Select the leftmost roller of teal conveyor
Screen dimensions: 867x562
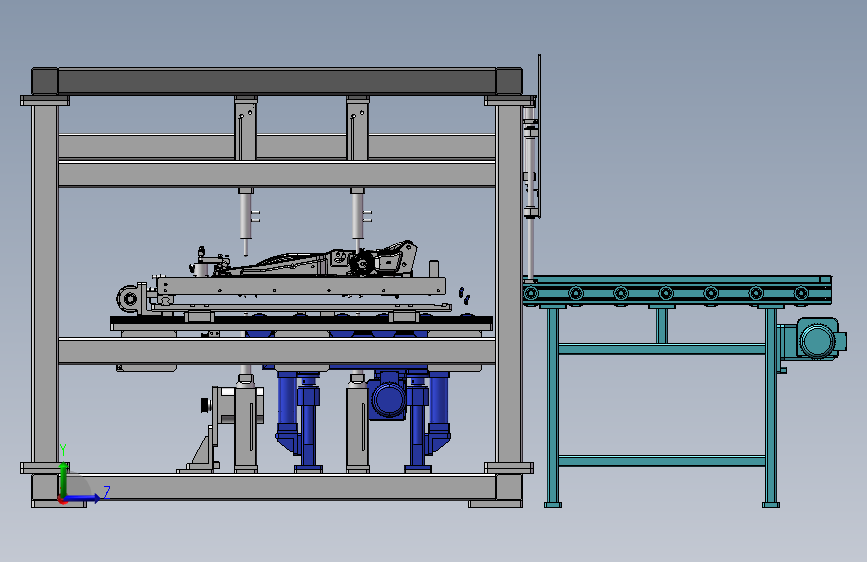[531, 293]
